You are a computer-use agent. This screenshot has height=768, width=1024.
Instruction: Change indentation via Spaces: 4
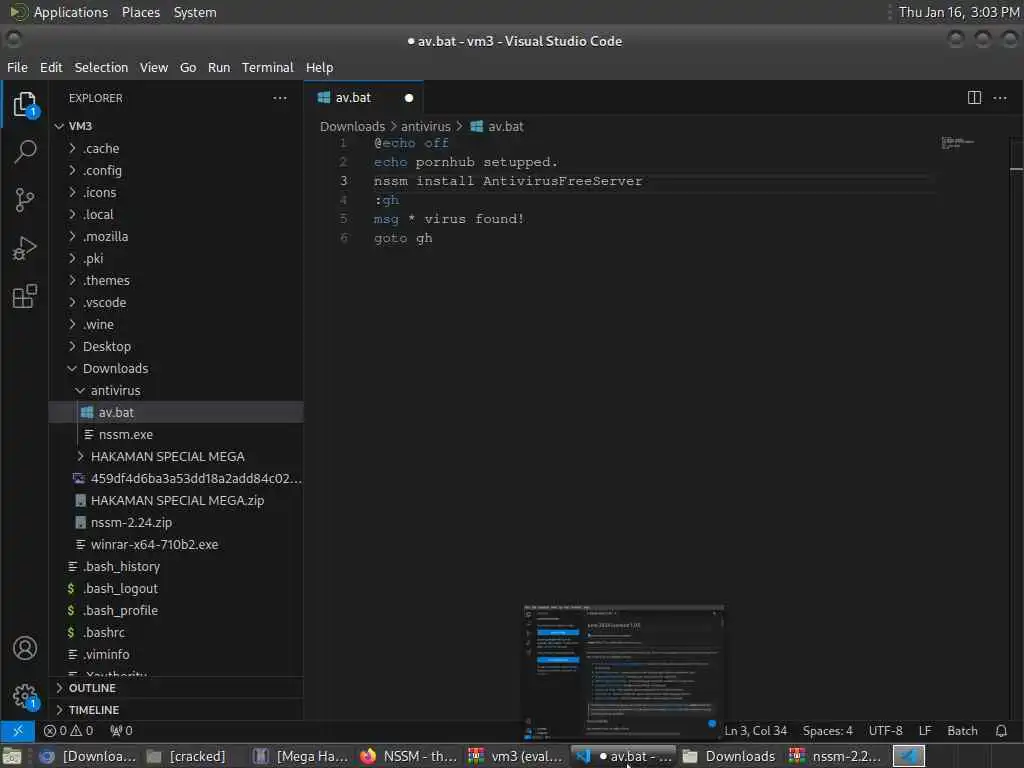pos(827,731)
